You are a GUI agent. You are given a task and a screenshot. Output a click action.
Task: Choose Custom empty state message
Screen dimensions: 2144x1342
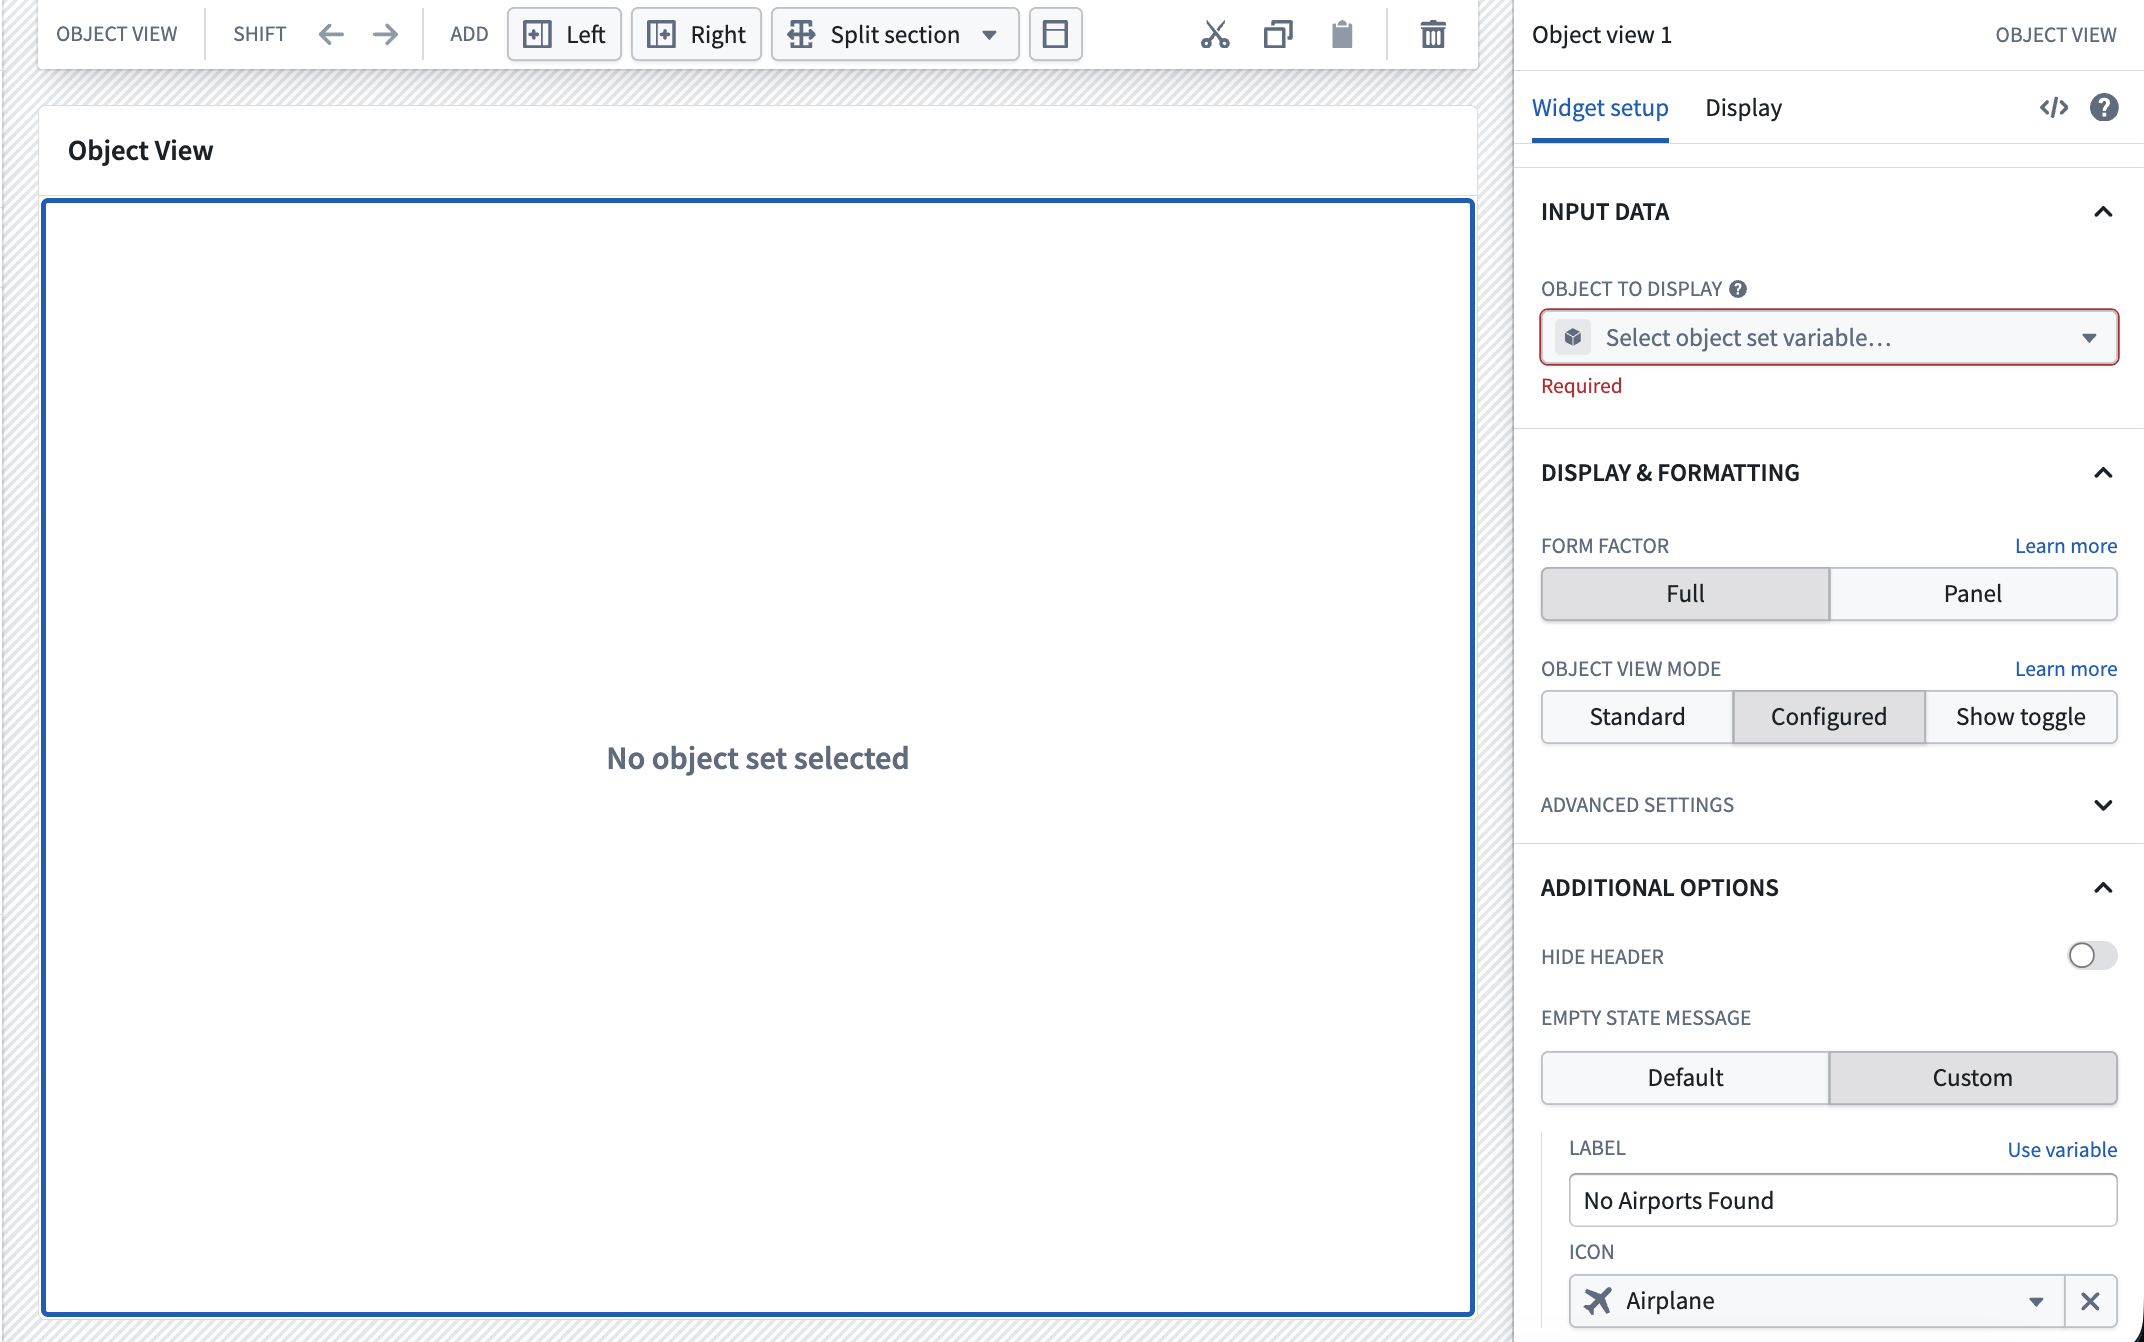(x=1973, y=1078)
